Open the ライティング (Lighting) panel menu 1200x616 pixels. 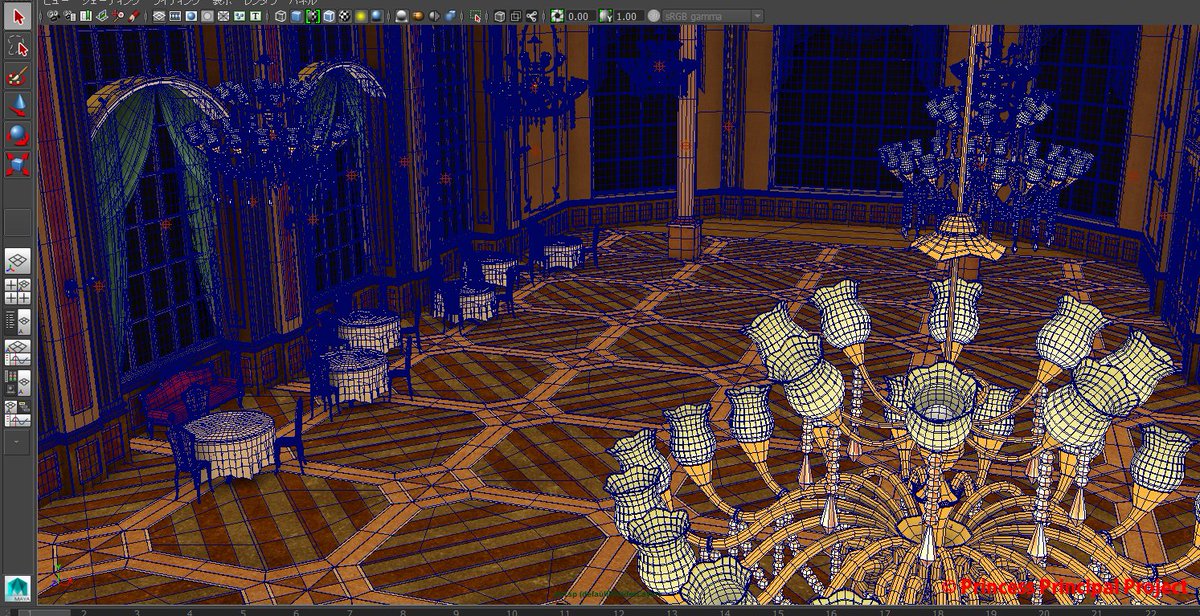(178, 3)
